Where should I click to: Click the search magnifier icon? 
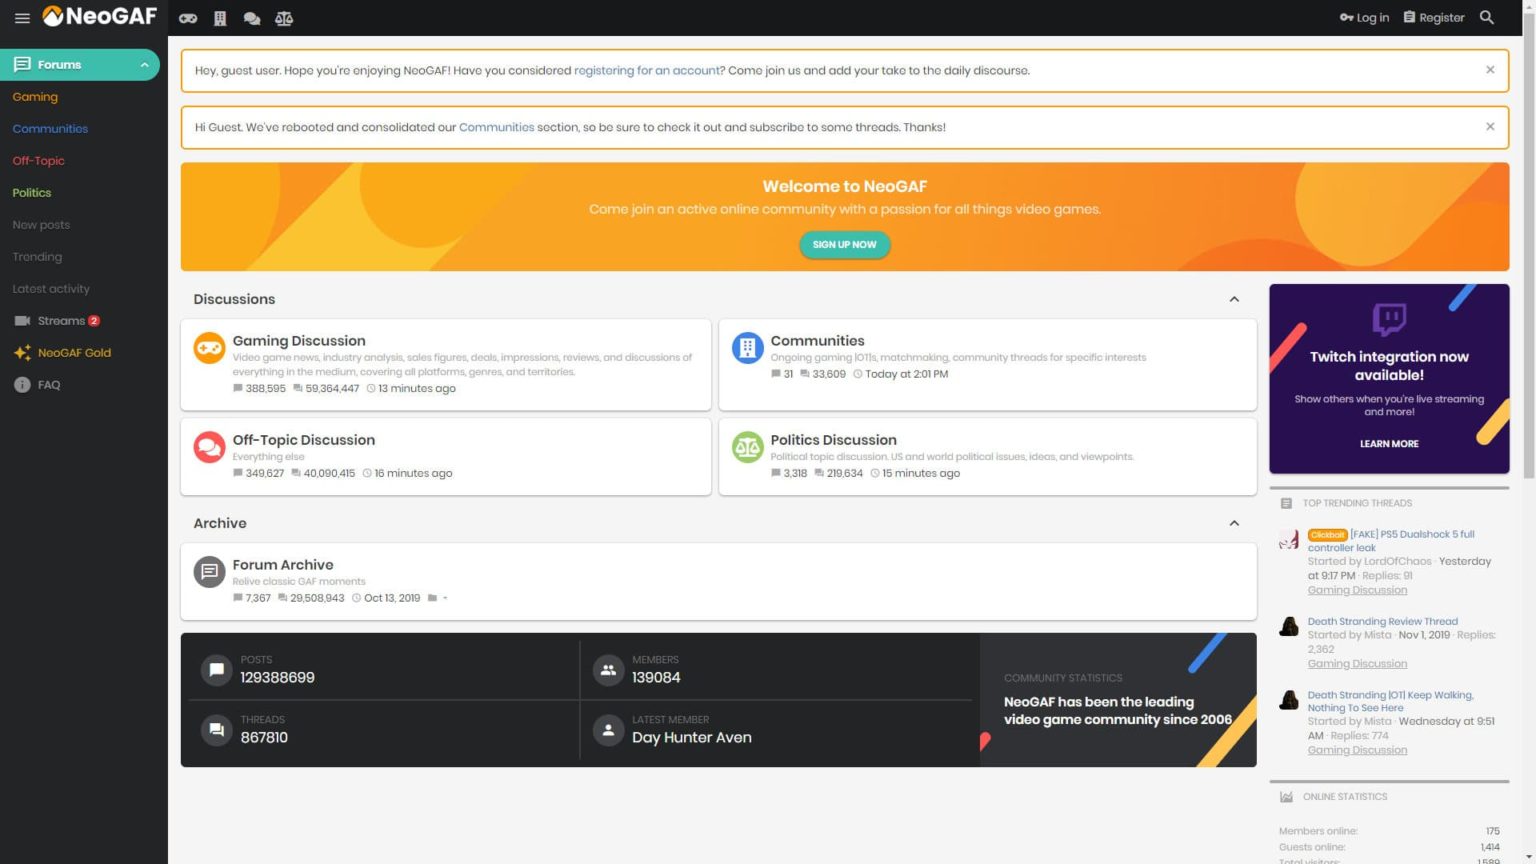(x=1487, y=18)
